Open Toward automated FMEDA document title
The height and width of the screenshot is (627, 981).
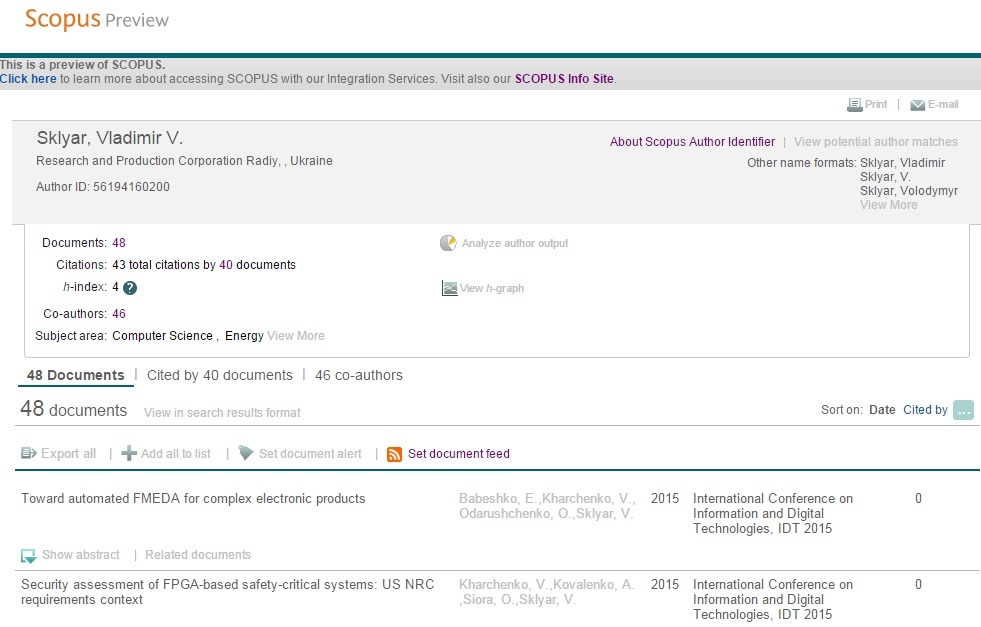pyautogui.click(x=193, y=499)
